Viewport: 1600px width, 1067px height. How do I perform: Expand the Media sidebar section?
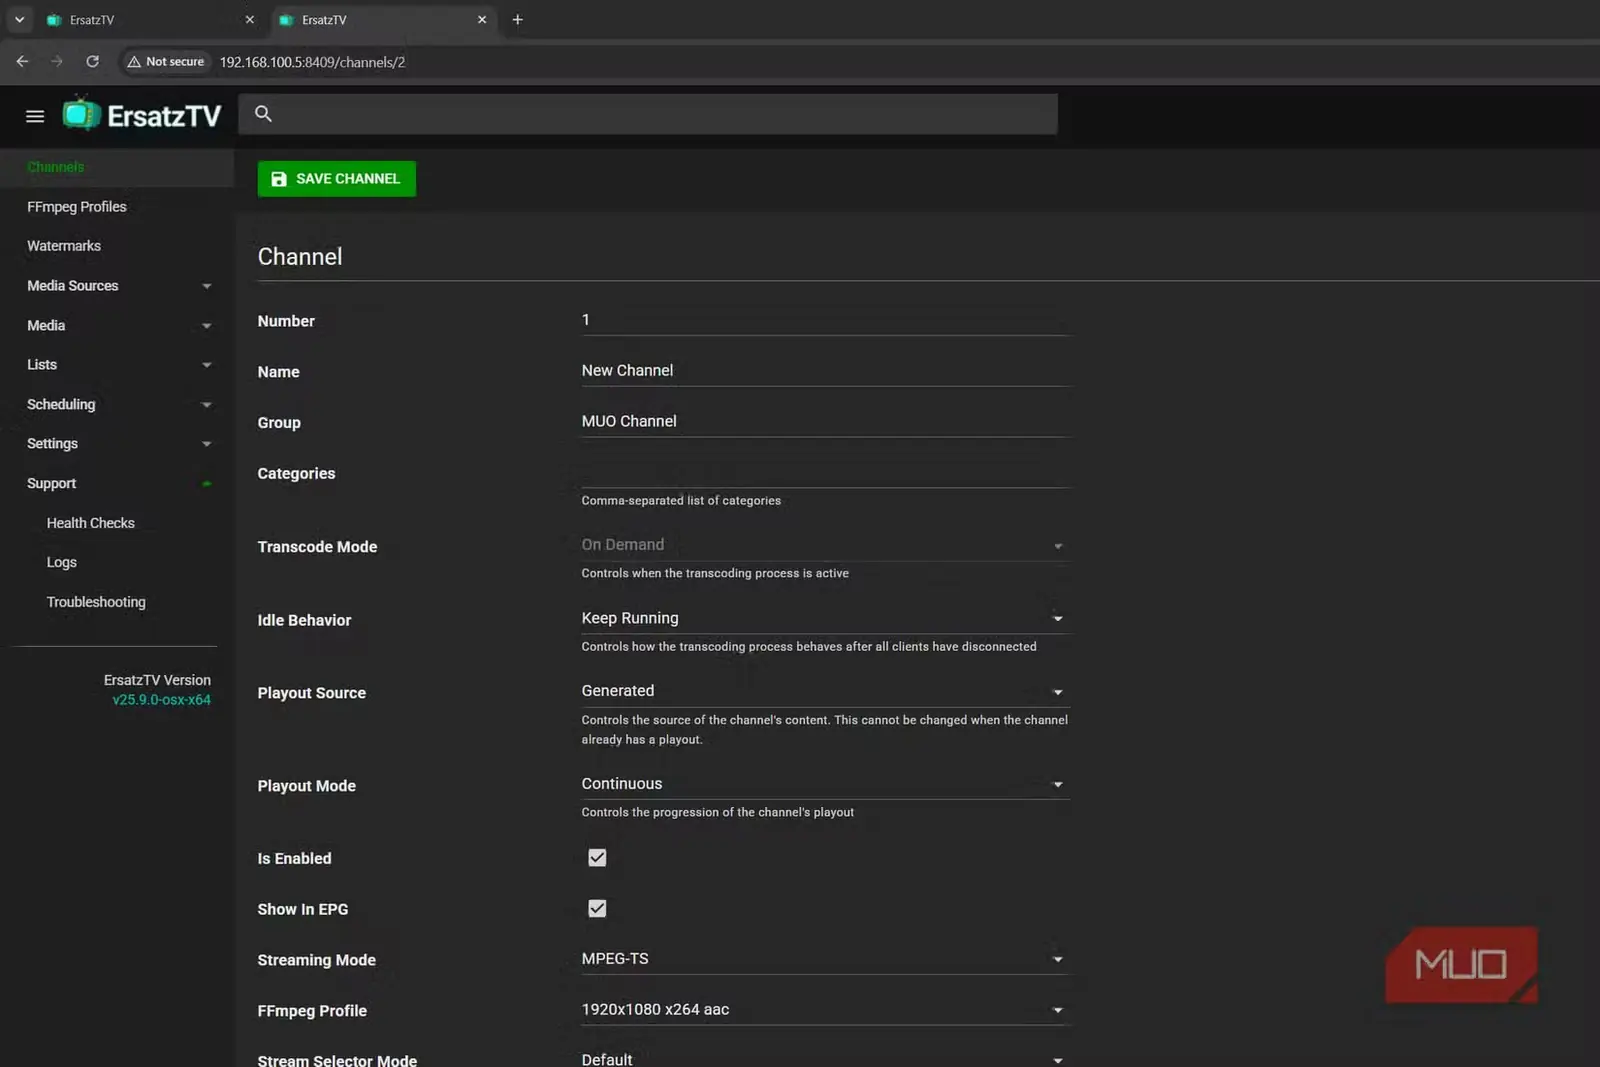(x=118, y=326)
